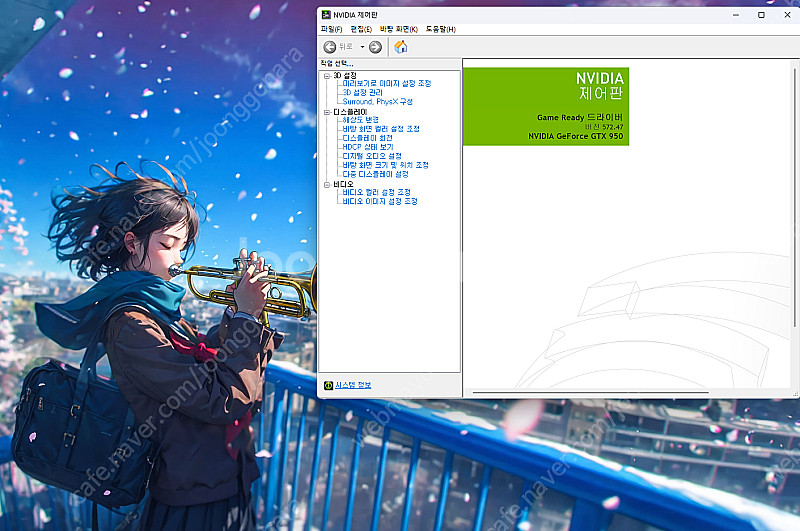Click the NVIDIA GeForce GTX 950 text
The width and height of the screenshot is (800, 531).
point(575,136)
